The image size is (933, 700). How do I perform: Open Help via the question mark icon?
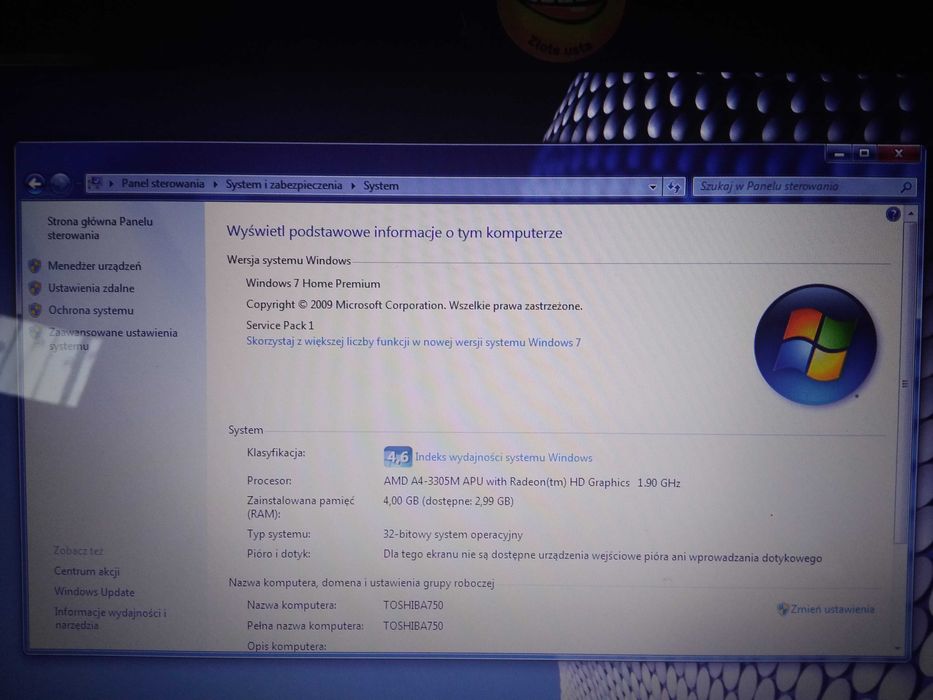[892, 214]
